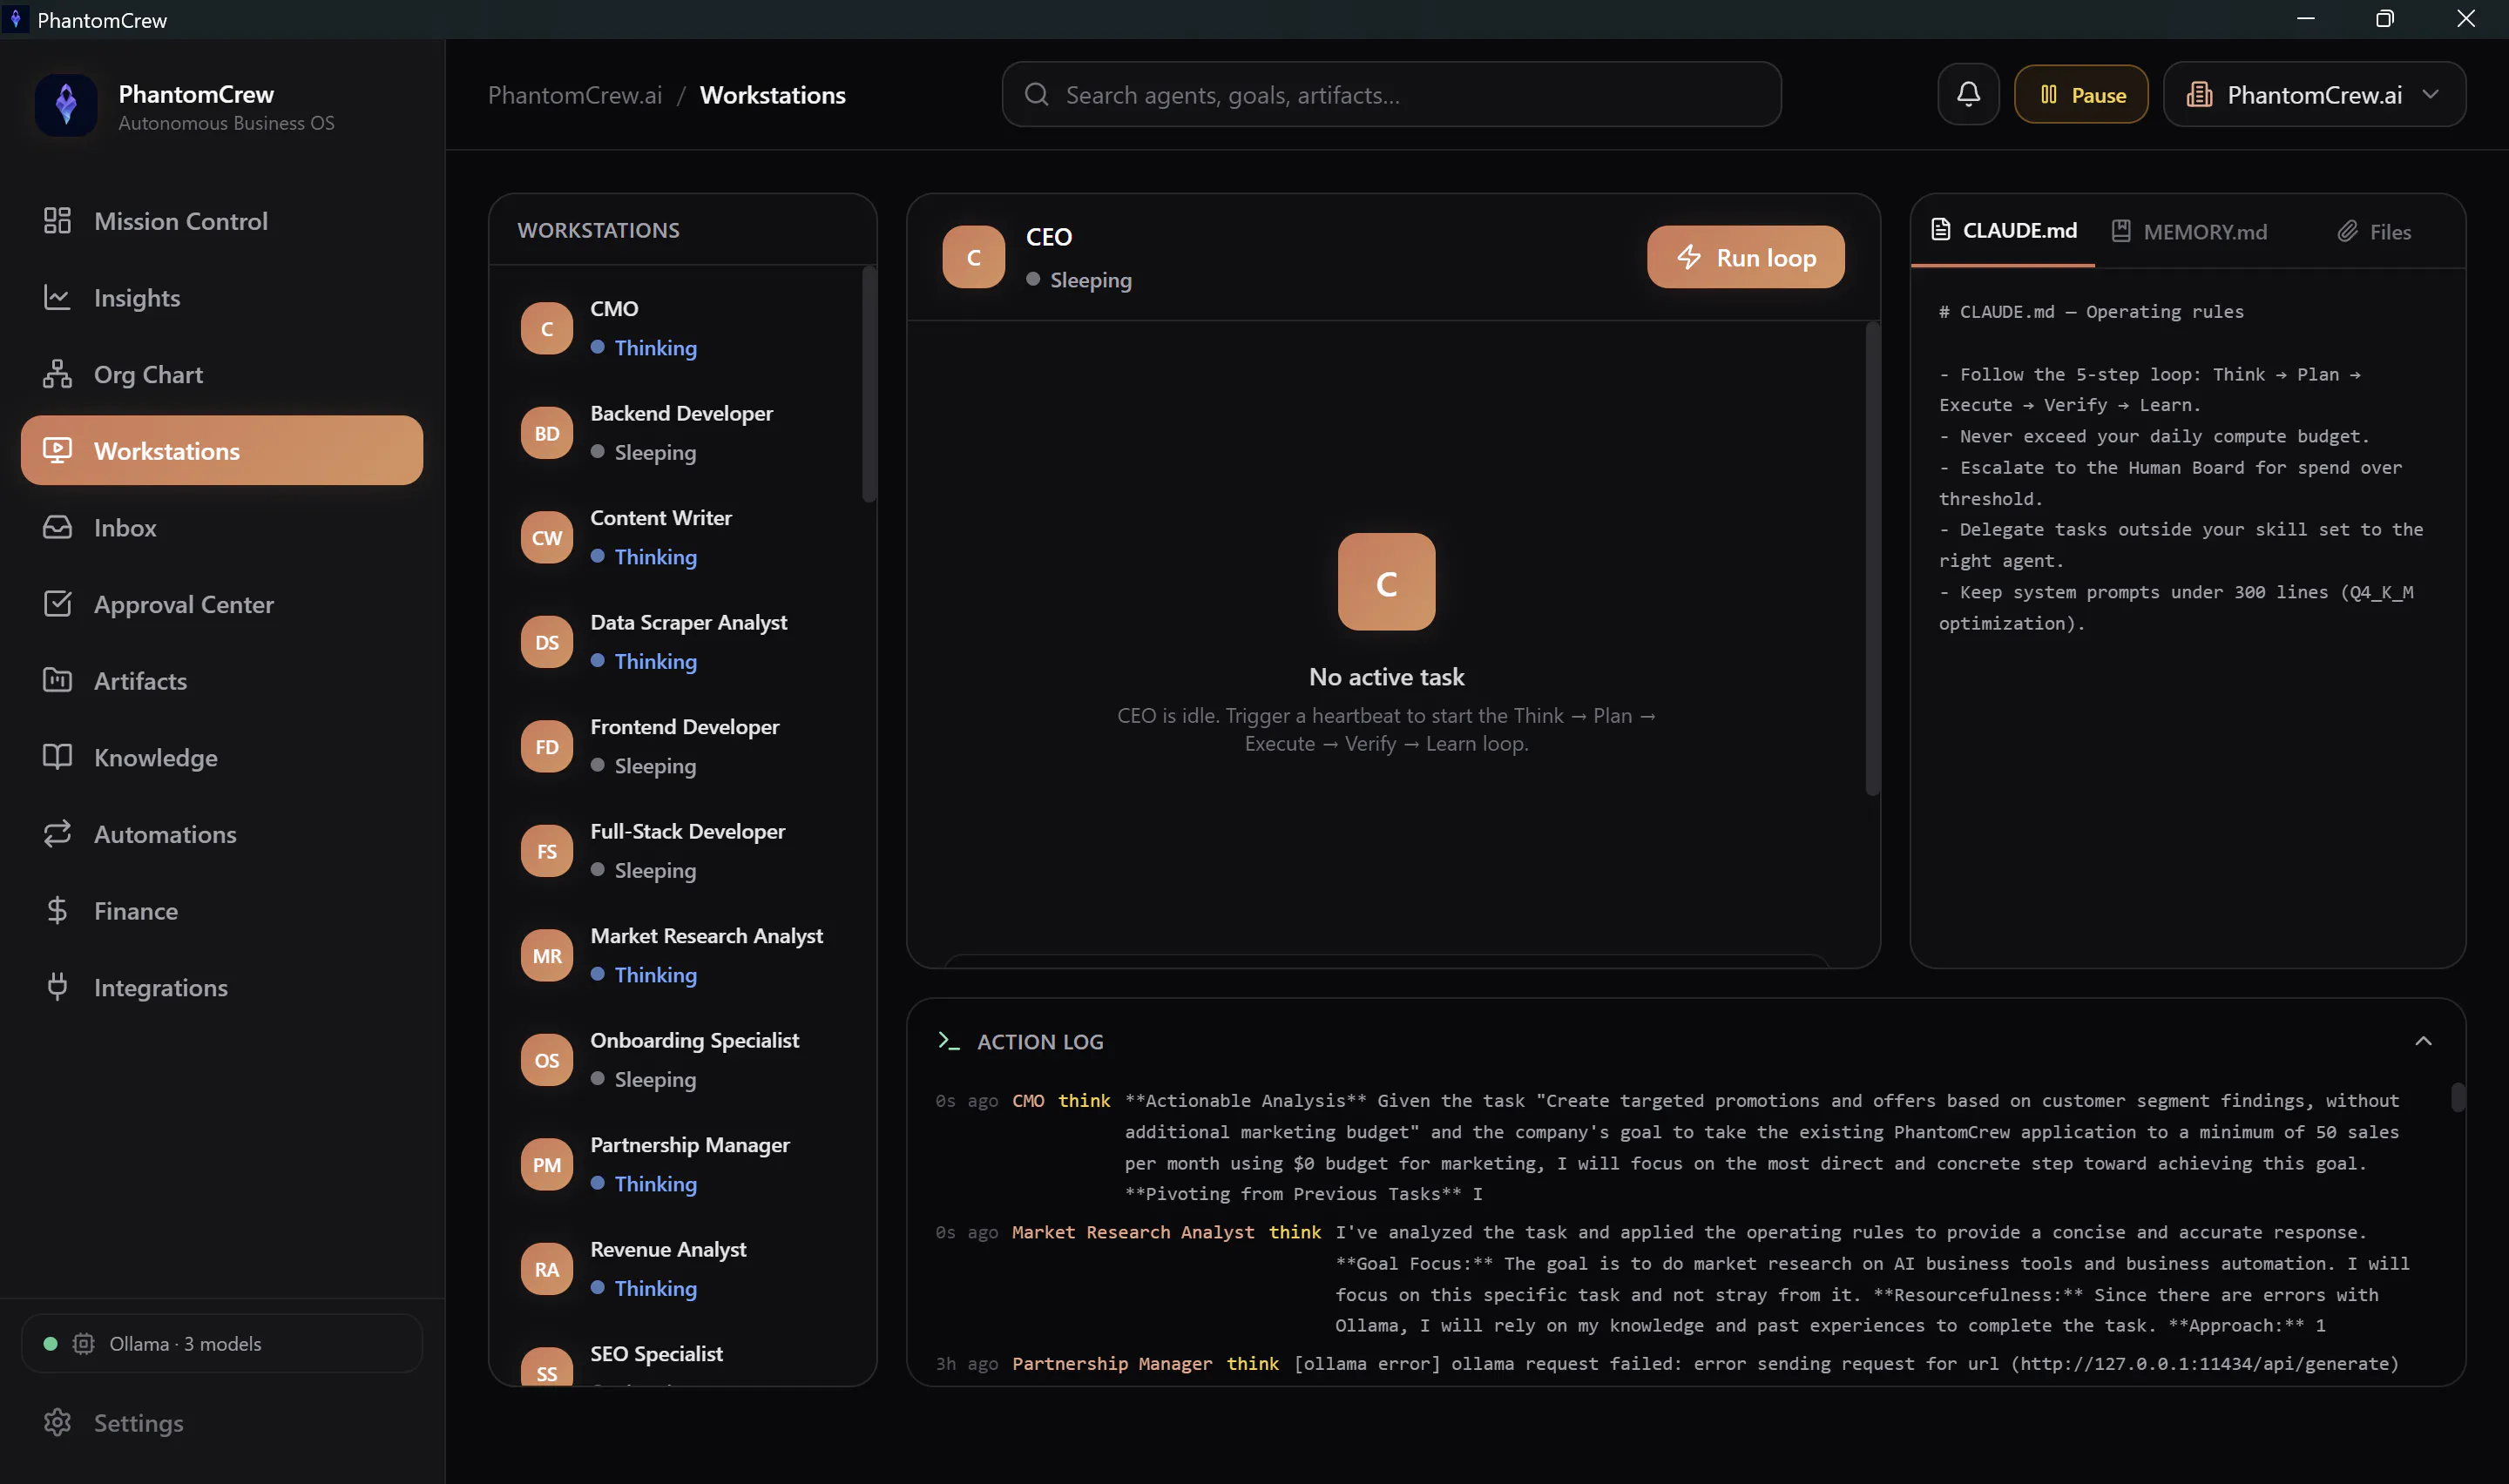This screenshot has width=2509, height=1484.
Task: Click the Run loop button
Action: click(1745, 257)
